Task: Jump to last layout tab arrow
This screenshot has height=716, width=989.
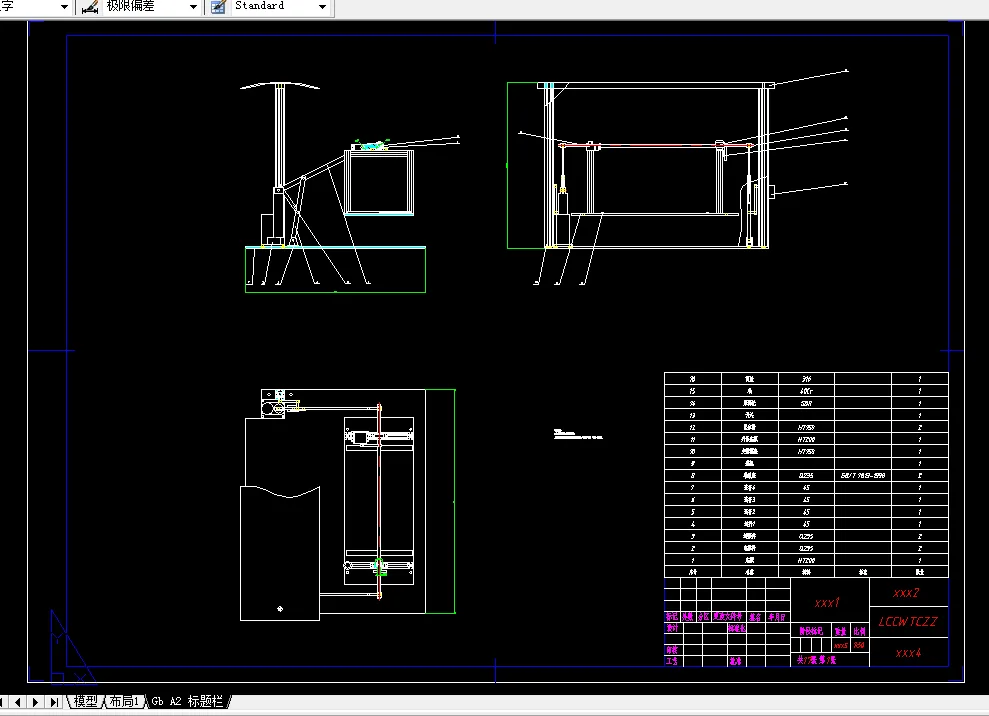Action: [x=54, y=701]
